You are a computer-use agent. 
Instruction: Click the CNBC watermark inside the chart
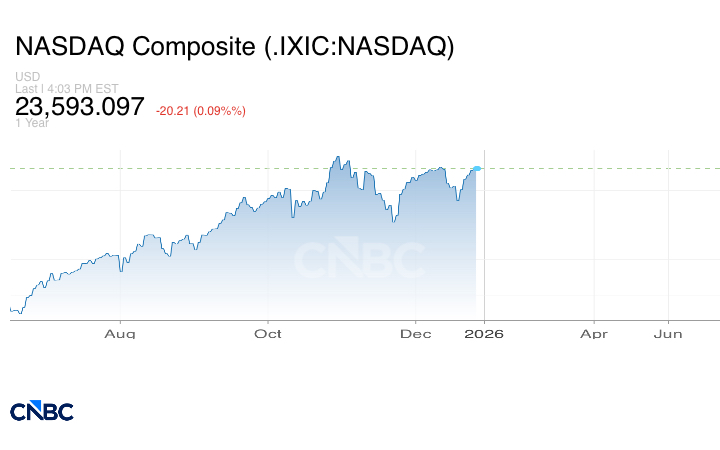(358, 260)
